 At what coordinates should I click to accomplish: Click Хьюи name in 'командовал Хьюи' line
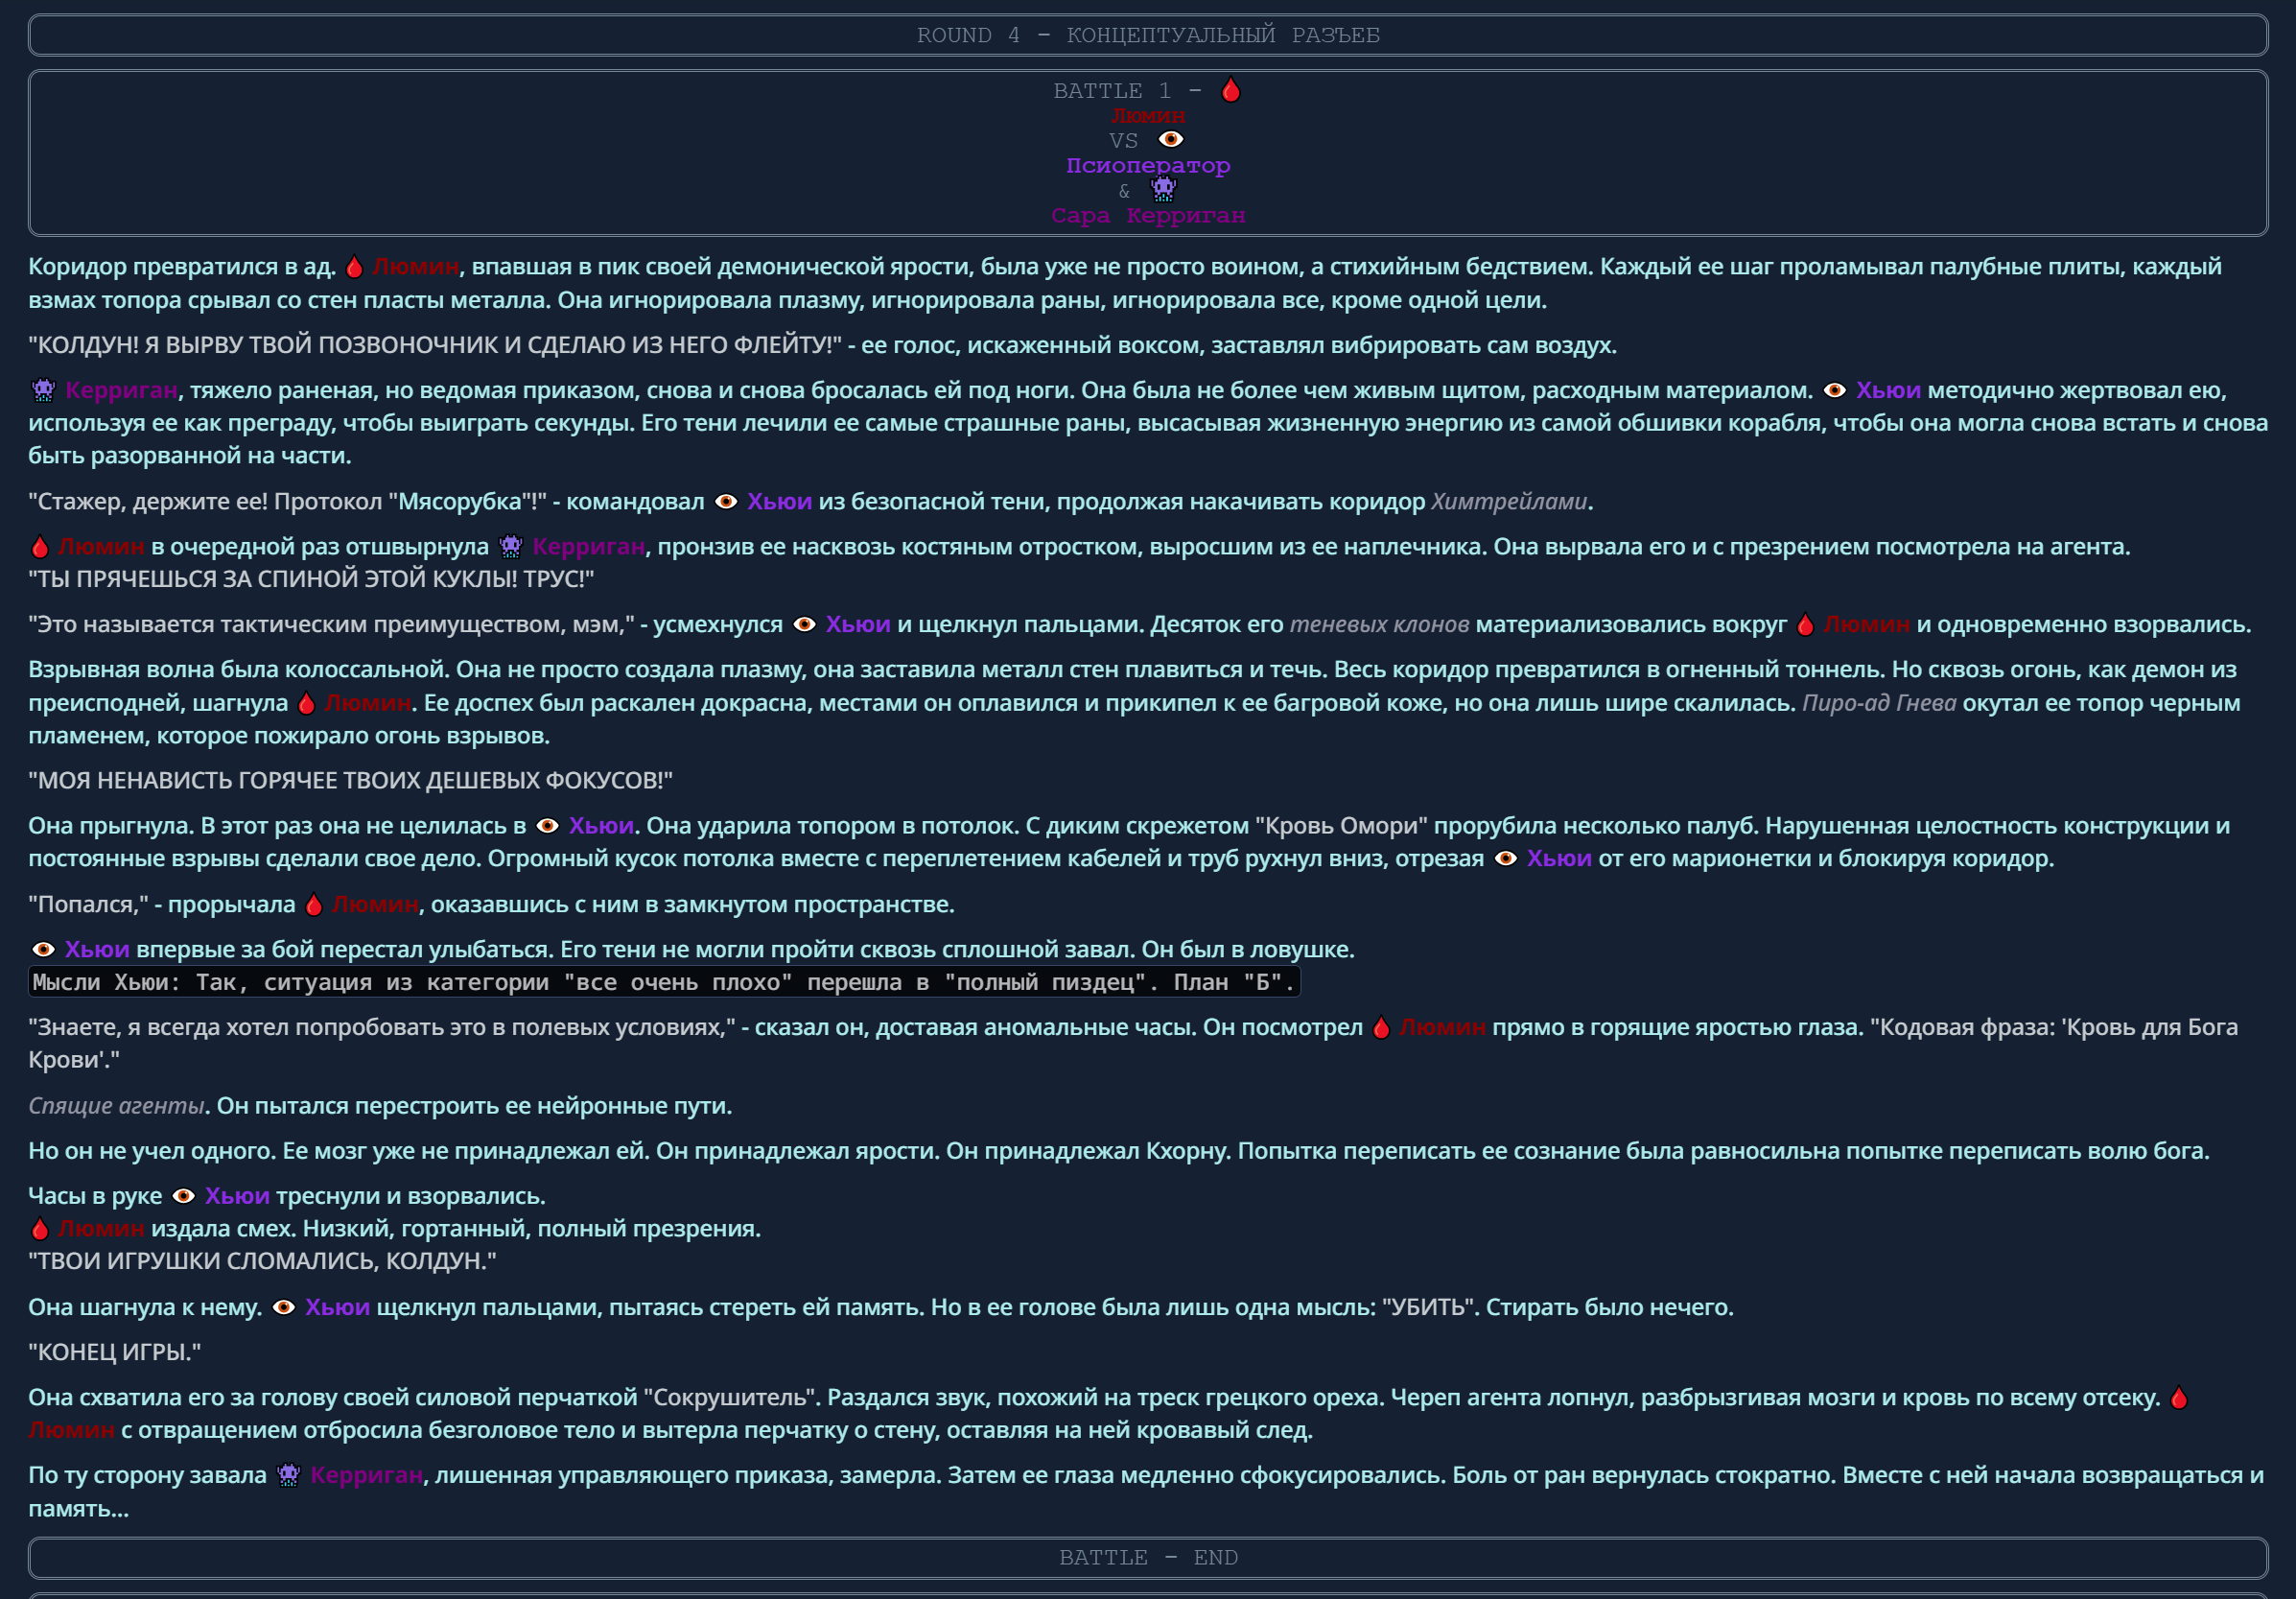point(779,501)
